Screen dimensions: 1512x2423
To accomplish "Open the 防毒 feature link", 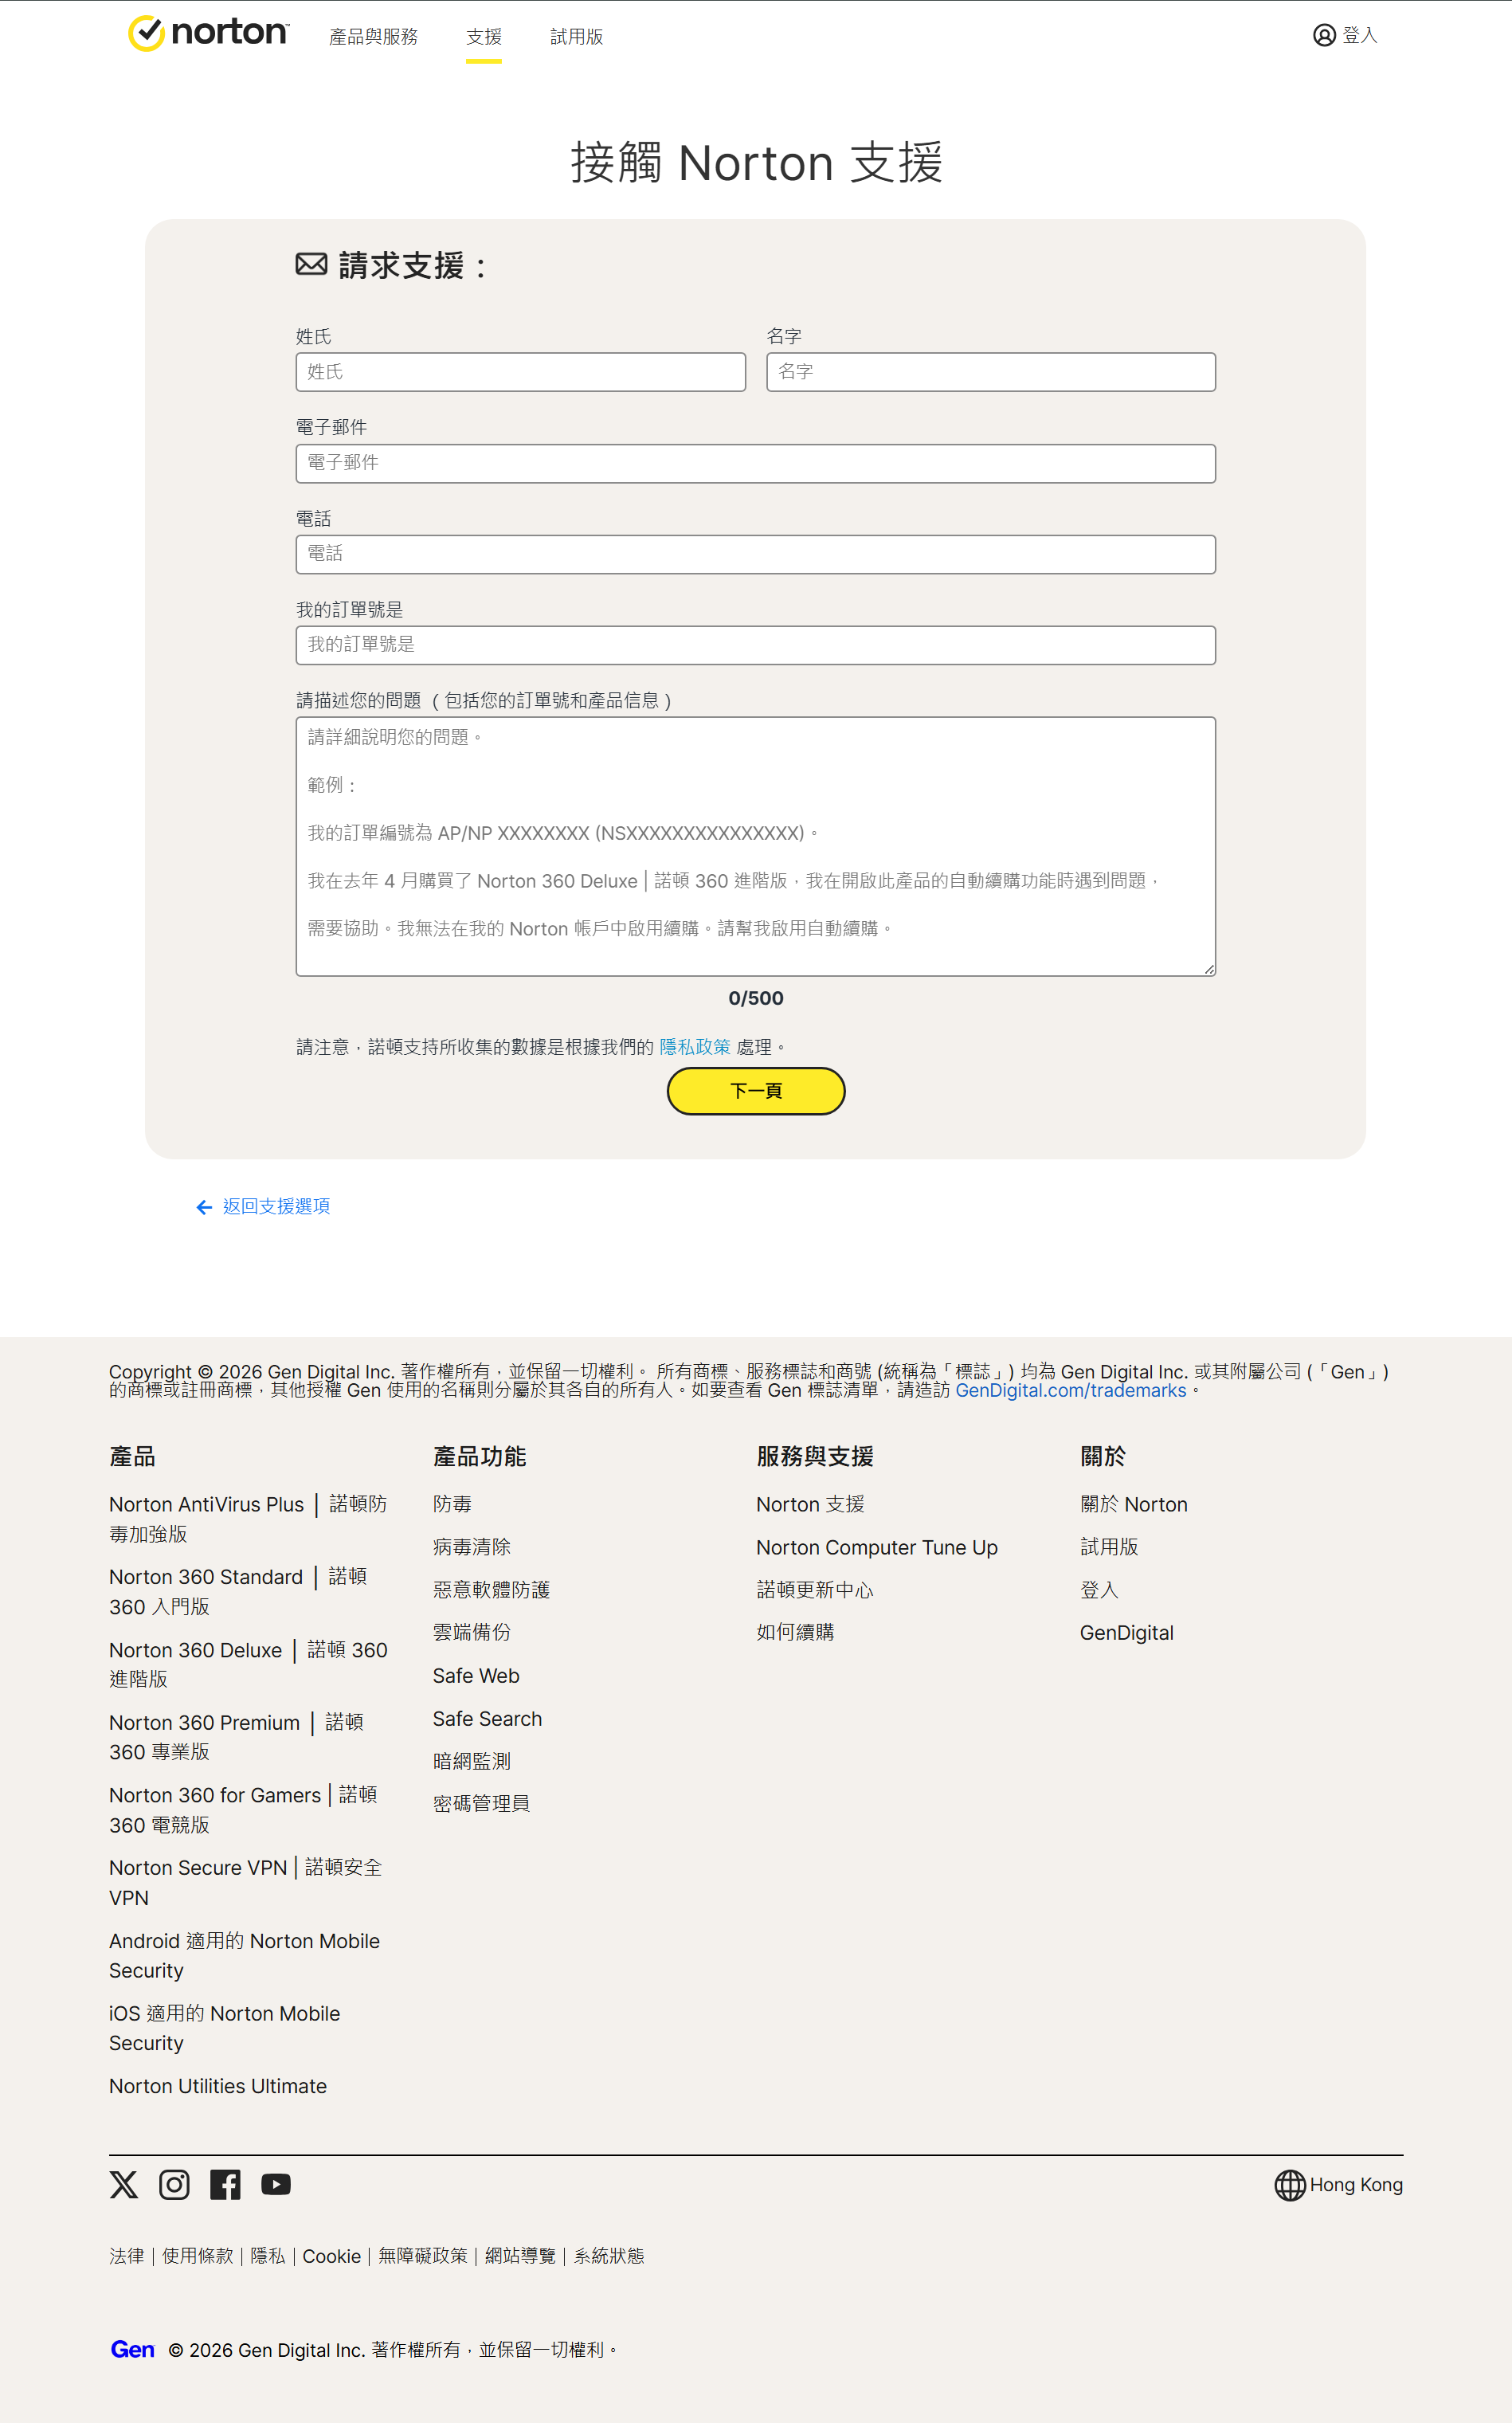I will pyautogui.click(x=452, y=1504).
